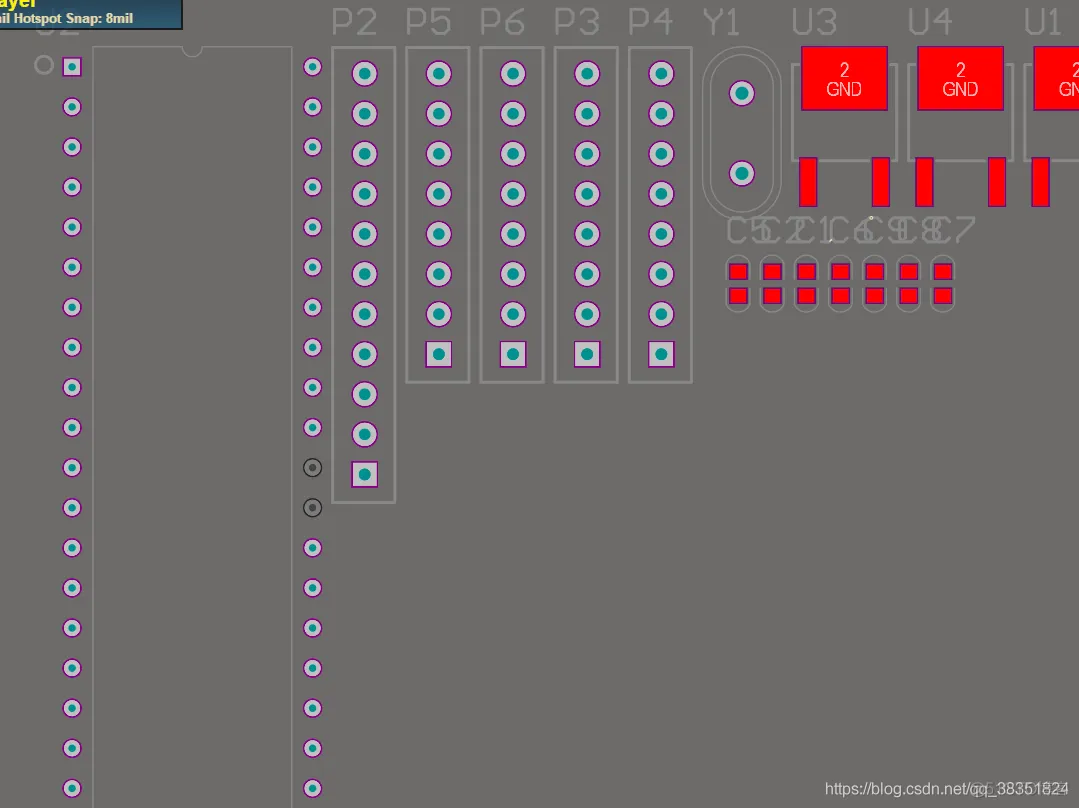
Task: Click the lower pad of the leftmost capacitor
Action: [x=738, y=296]
